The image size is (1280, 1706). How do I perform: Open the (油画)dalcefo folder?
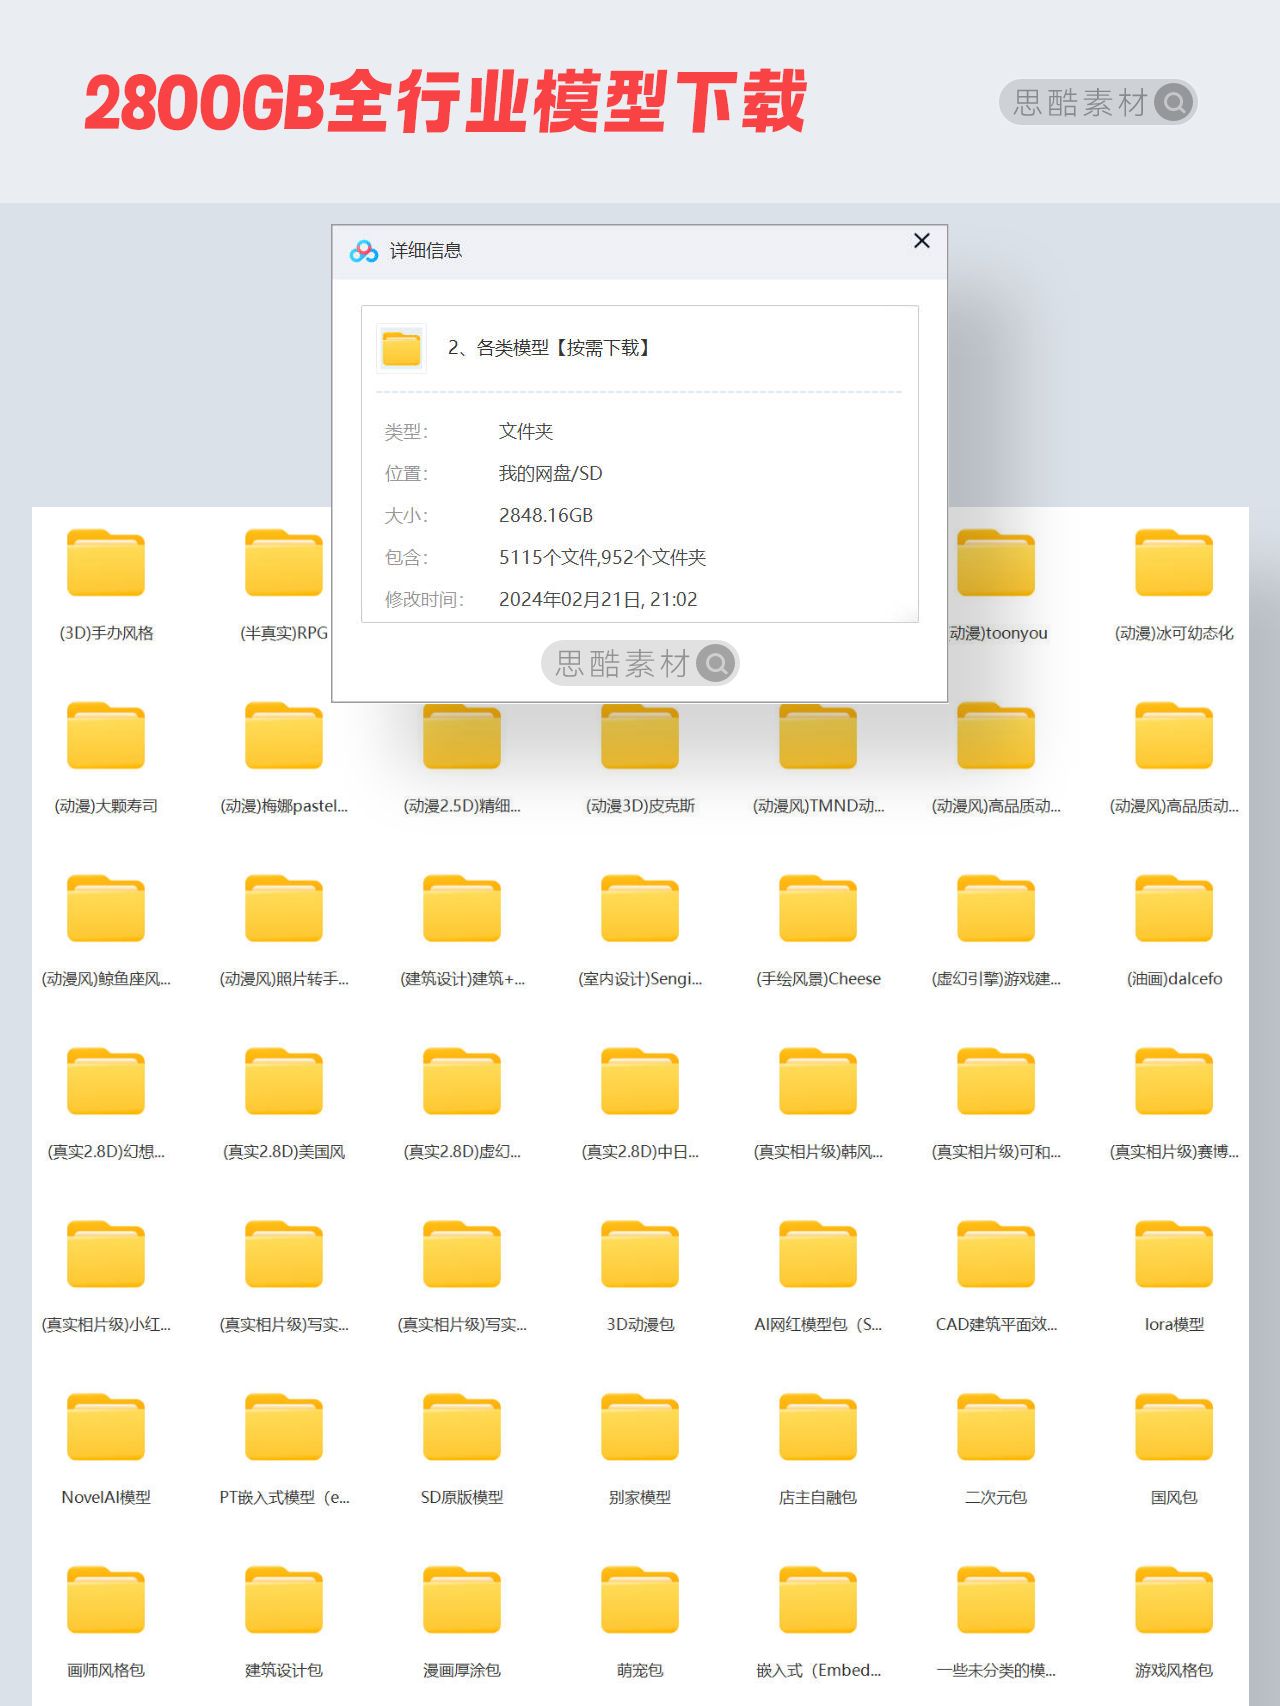[1174, 908]
